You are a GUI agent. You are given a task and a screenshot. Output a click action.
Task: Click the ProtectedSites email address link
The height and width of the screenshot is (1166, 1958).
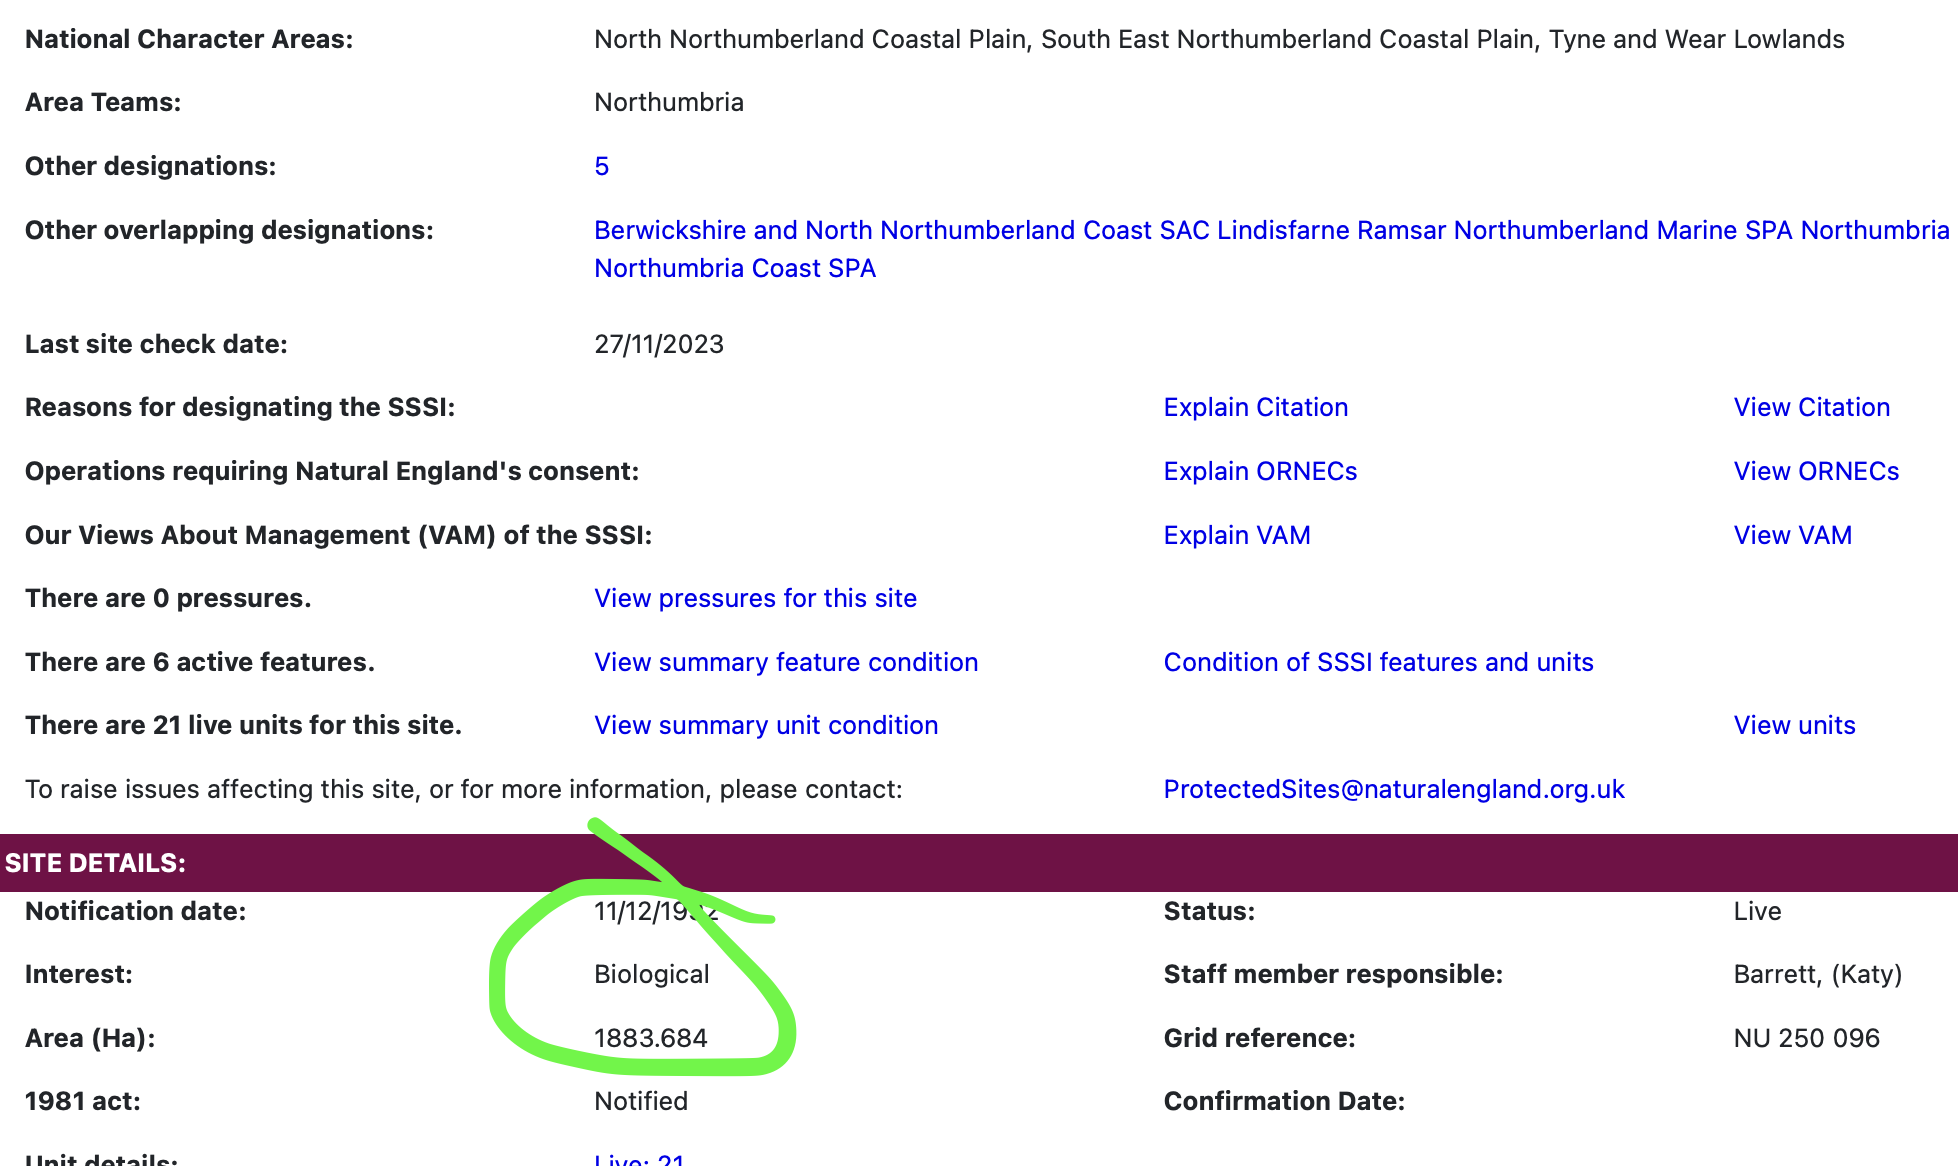(x=1394, y=789)
